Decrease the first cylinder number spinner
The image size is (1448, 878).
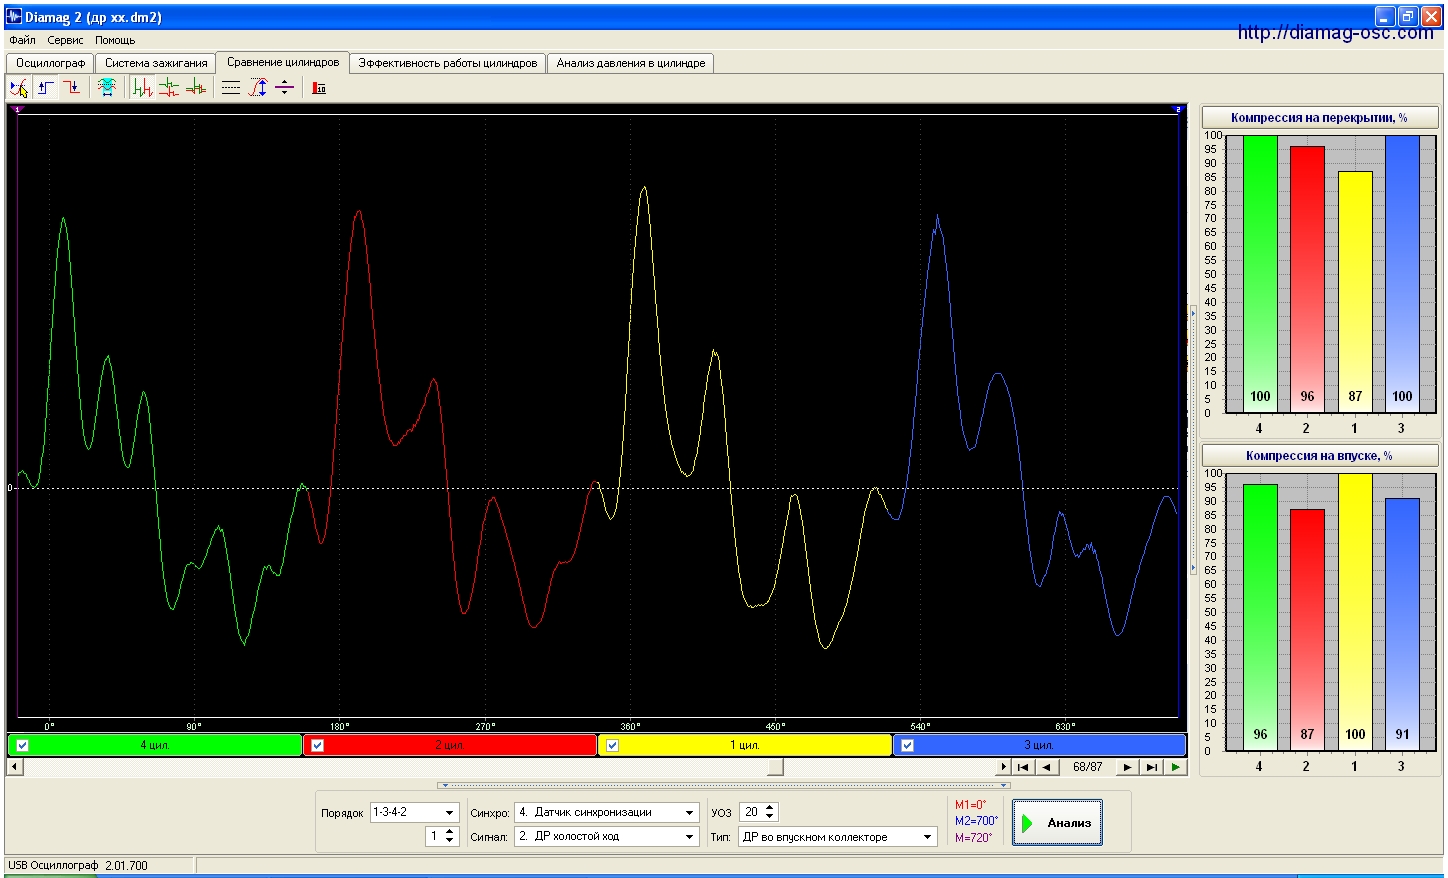tap(450, 841)
